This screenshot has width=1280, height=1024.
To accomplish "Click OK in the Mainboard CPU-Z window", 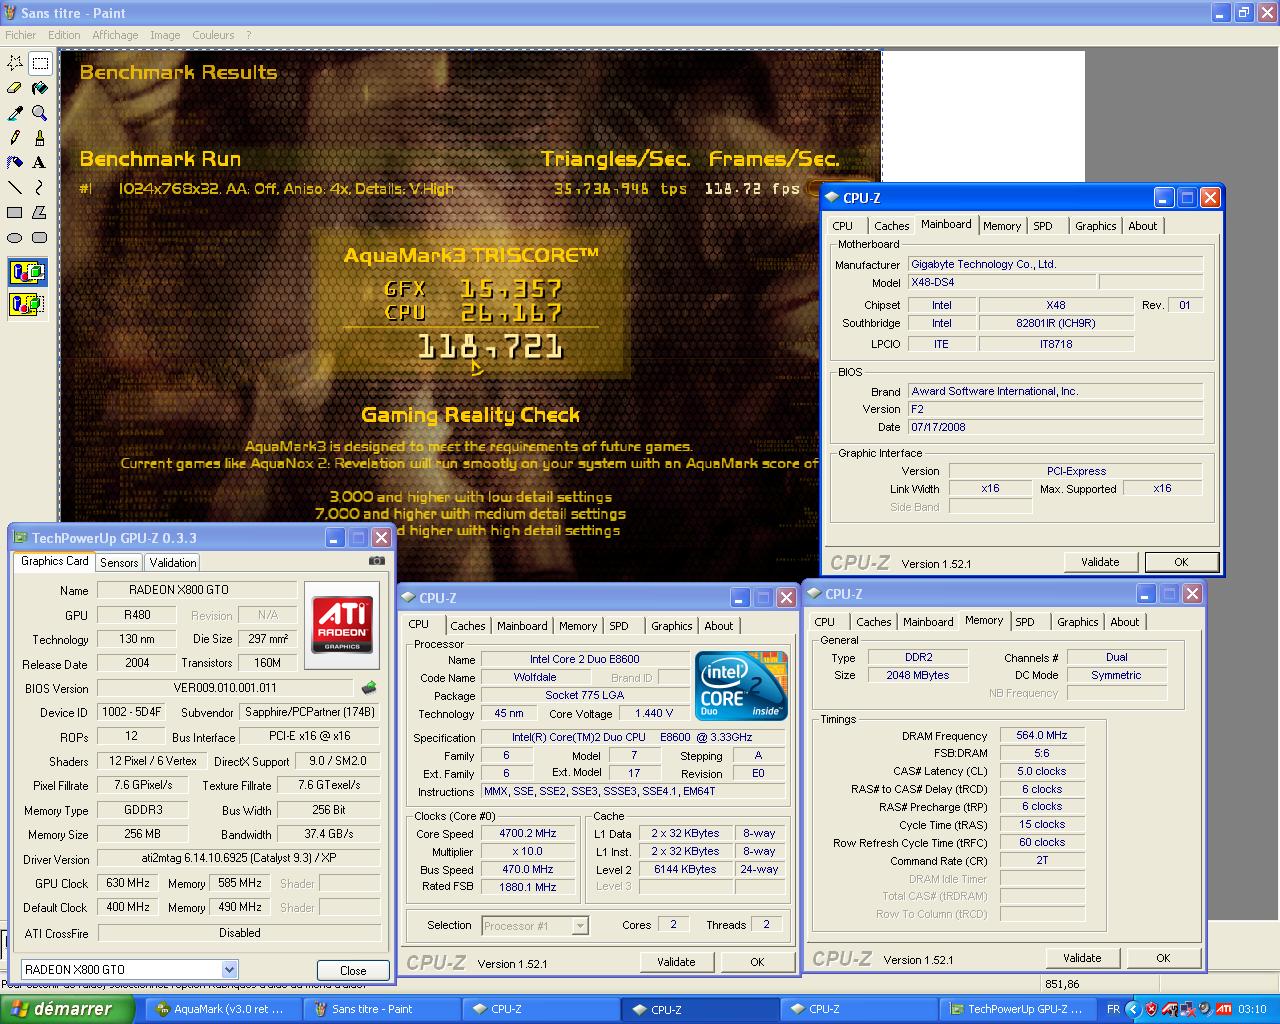I will [1181, 562].
